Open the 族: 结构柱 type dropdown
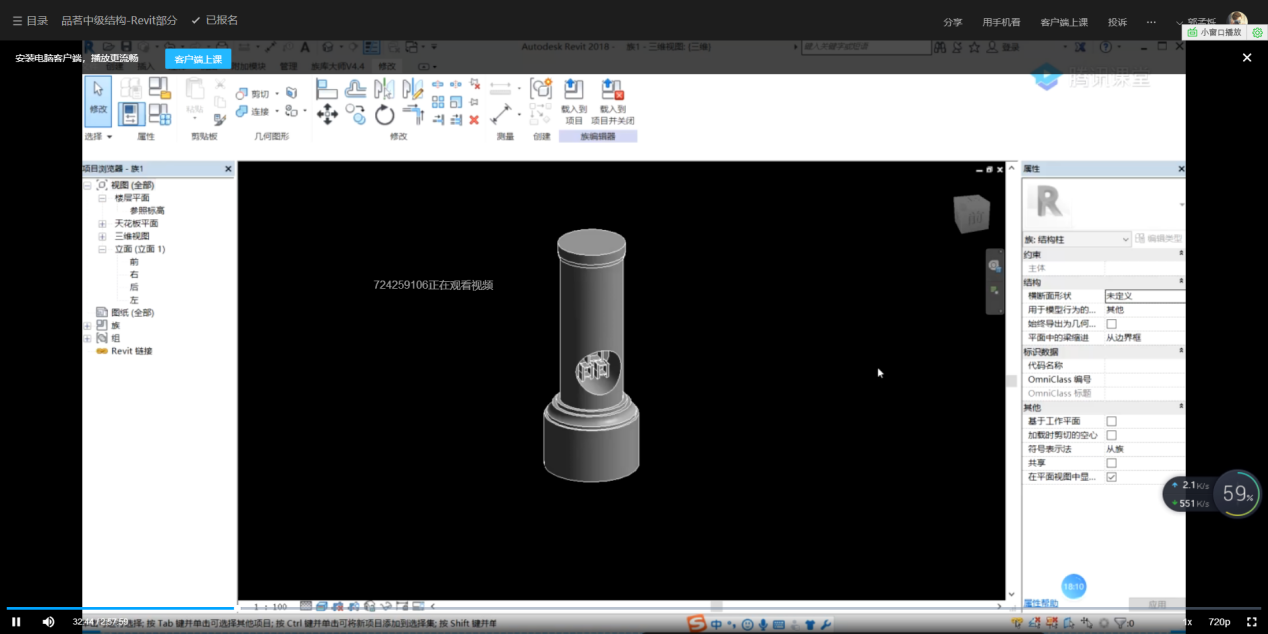Screen dimensions: 1268x634 pos(1125,239)
